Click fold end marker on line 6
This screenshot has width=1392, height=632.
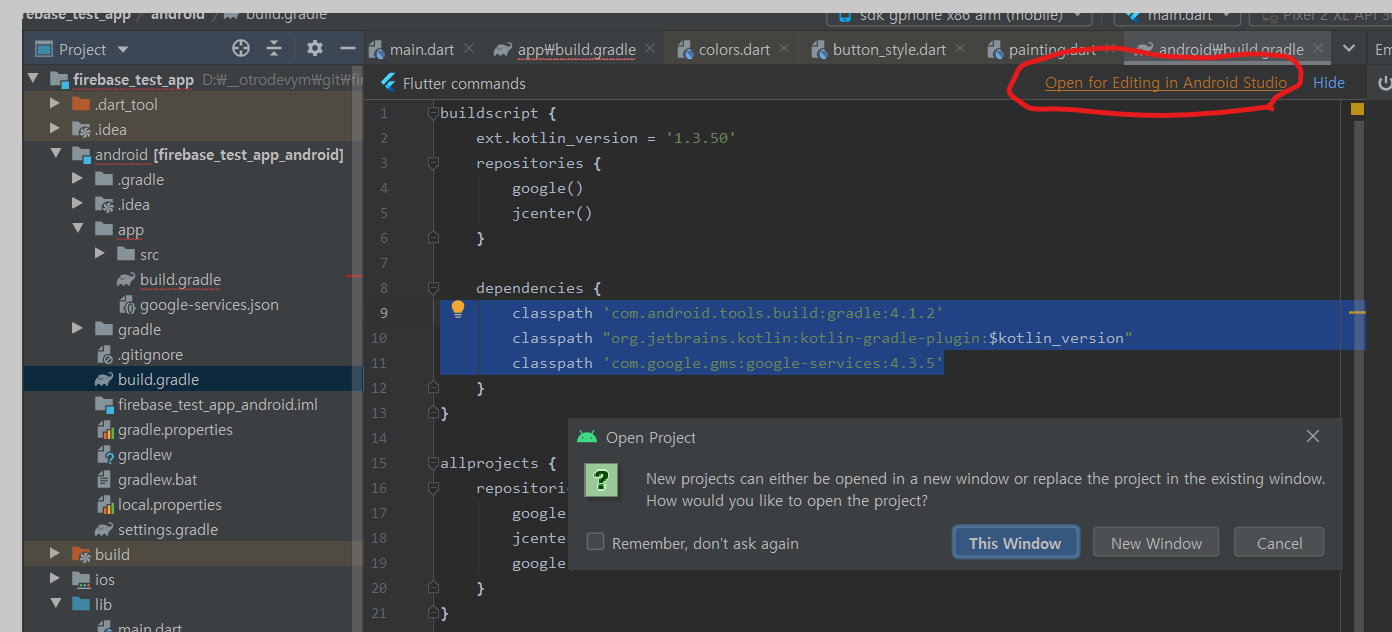(x=433, y=238)
